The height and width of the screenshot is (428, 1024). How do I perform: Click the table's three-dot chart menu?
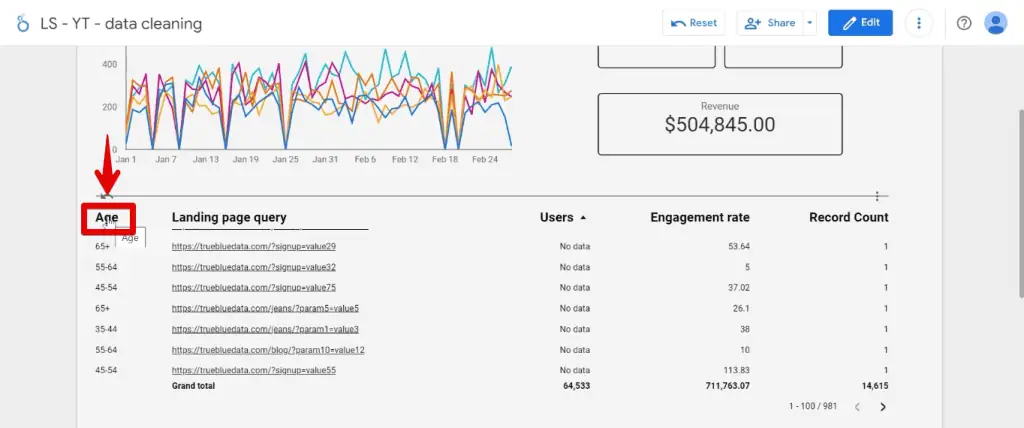(877, 196)
